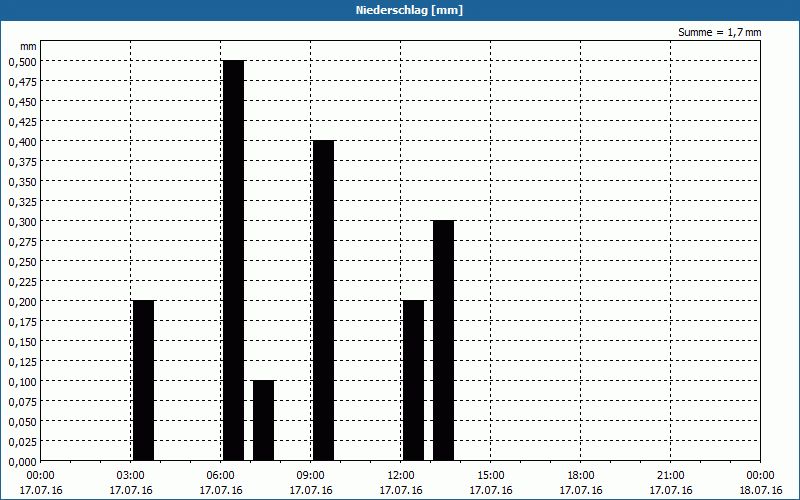800x500 pixels.
Task: Click the 17.07.16 date under 15:00
Action: (x=491, y=490)
